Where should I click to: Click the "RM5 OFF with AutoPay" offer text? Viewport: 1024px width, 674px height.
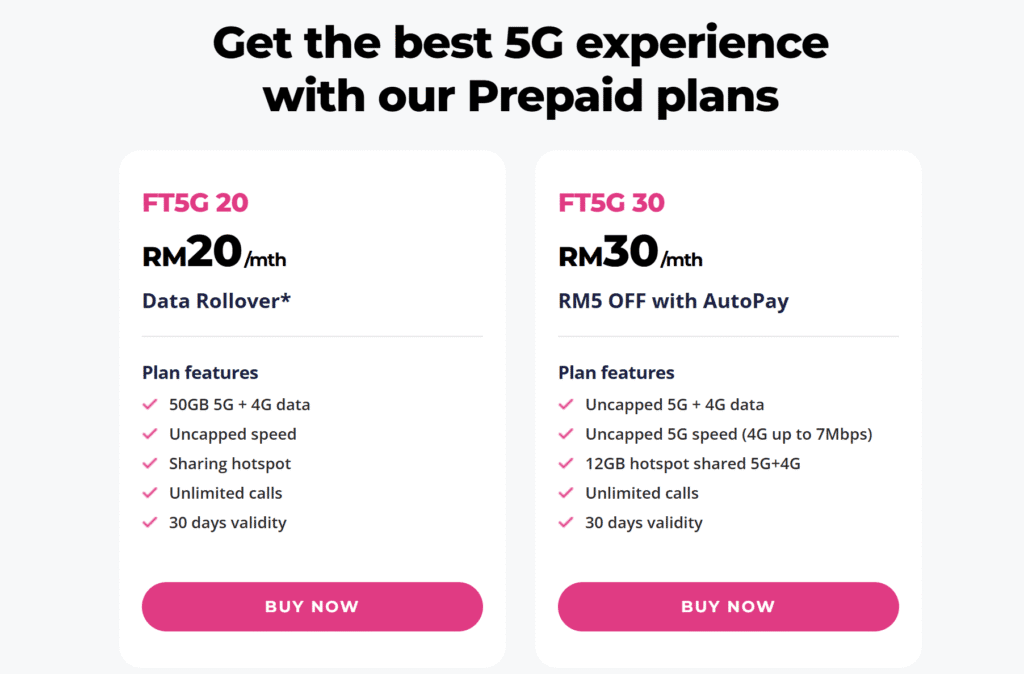coord(673,300)
